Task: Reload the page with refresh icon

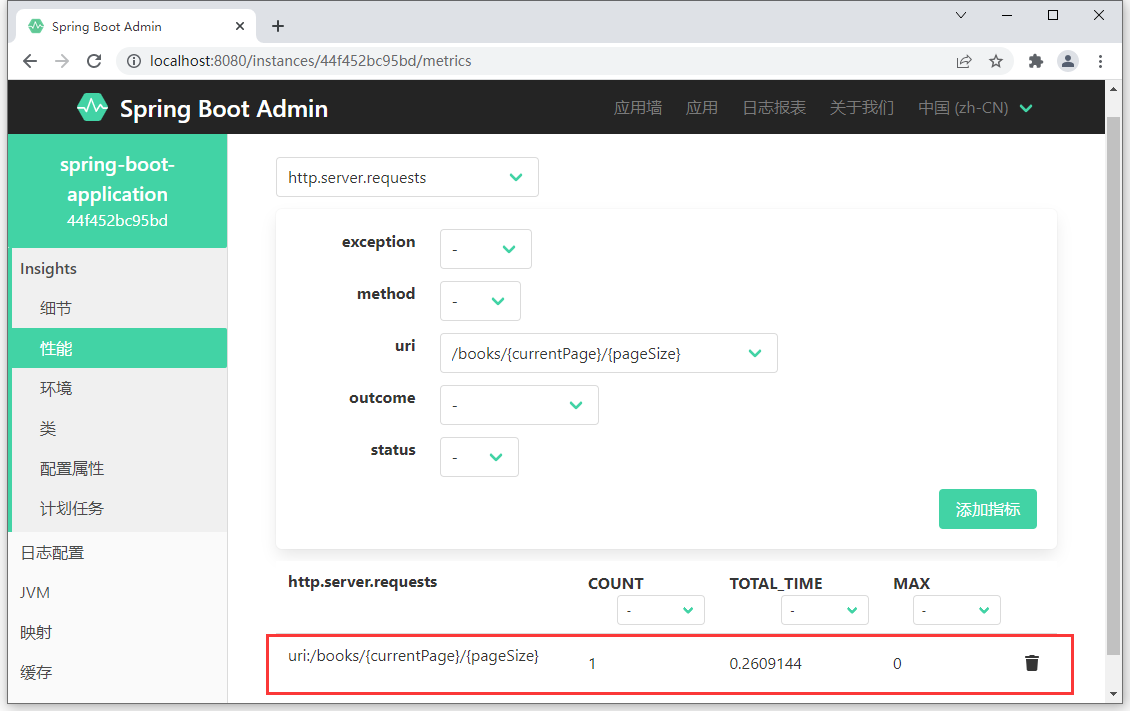Action: click(94, 61)
